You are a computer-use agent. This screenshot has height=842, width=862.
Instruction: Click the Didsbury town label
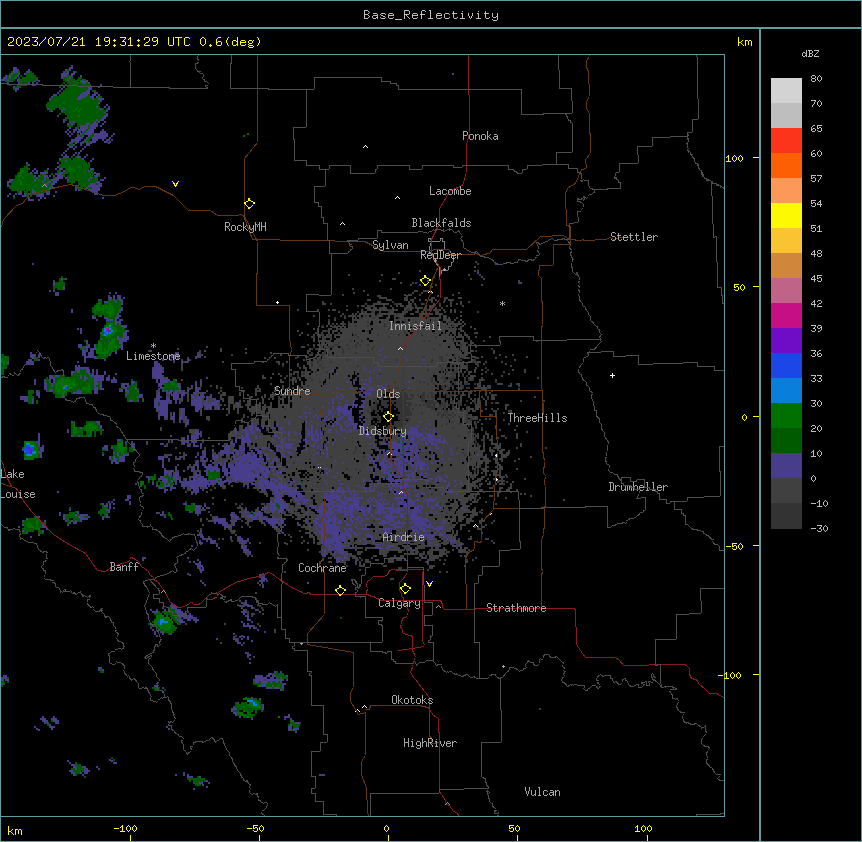coord(382,431)
